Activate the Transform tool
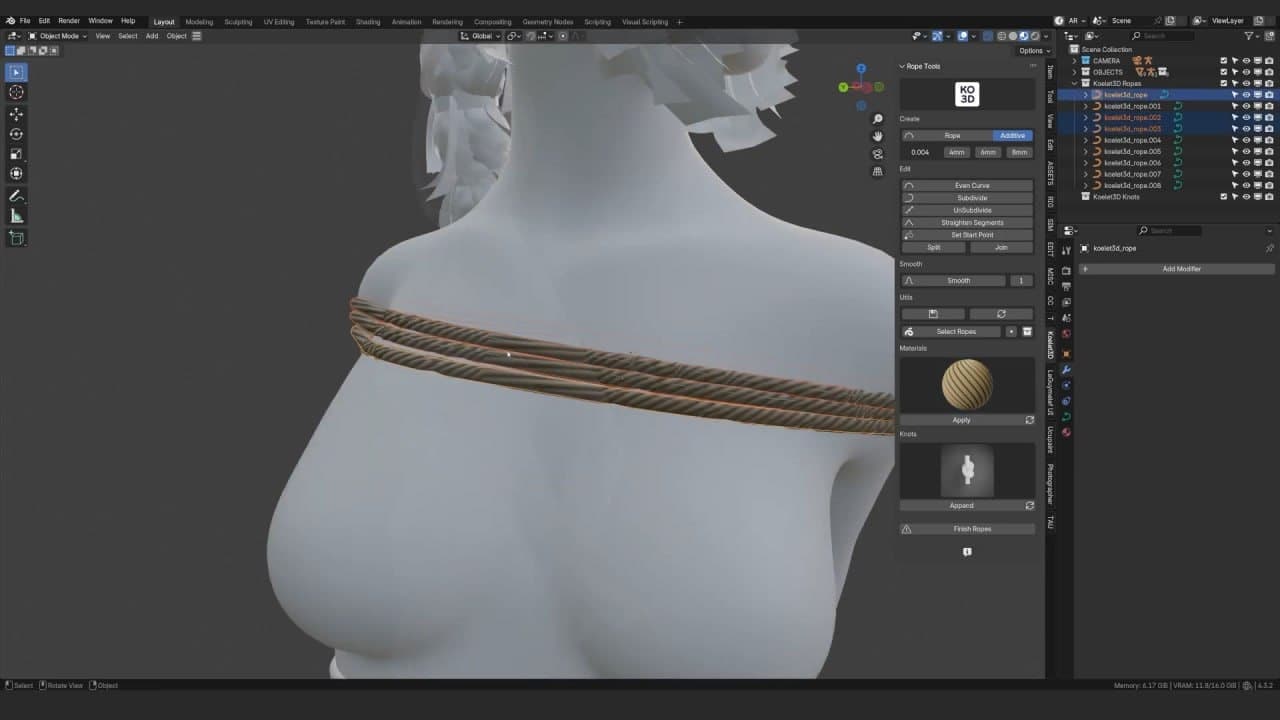This screenshot has height=720, width=1280. coord(16,174)
